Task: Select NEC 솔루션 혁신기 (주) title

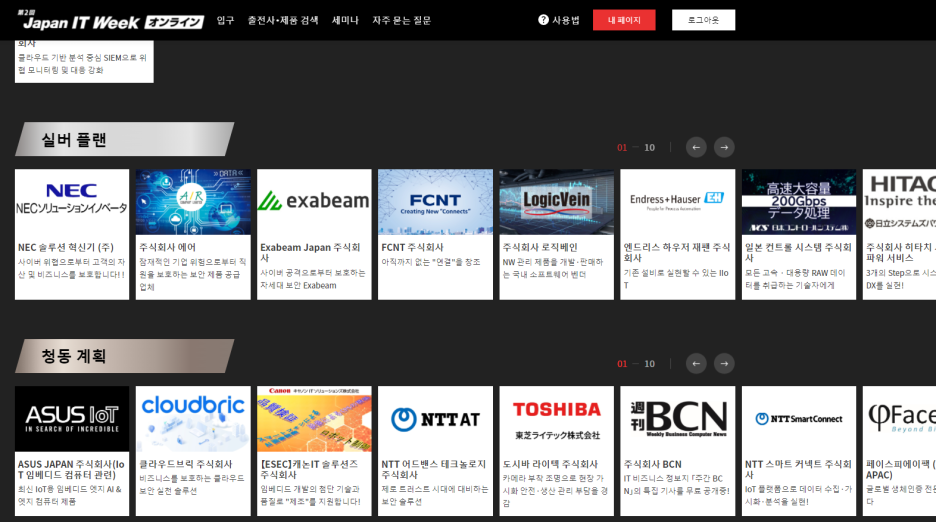Action: tap(66, 247)
